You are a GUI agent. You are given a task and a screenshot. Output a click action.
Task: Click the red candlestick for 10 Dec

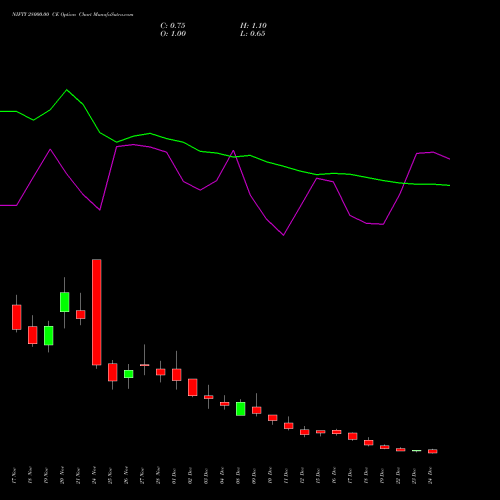(273, 418)
